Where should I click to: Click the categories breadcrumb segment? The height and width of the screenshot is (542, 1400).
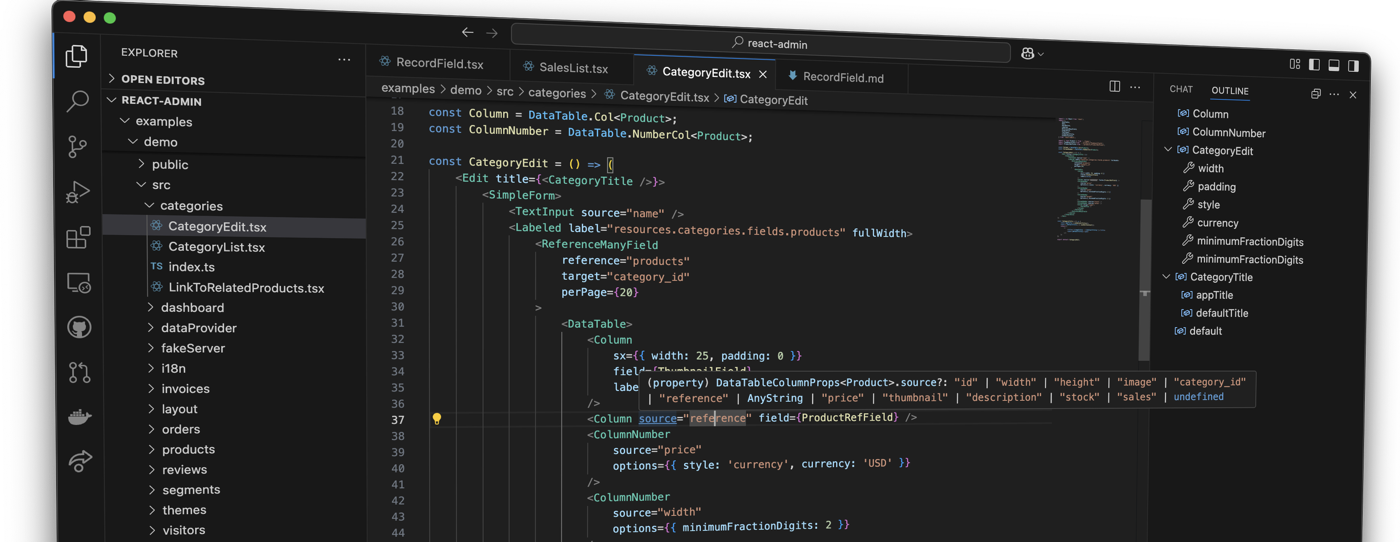(x=557, y=93)
